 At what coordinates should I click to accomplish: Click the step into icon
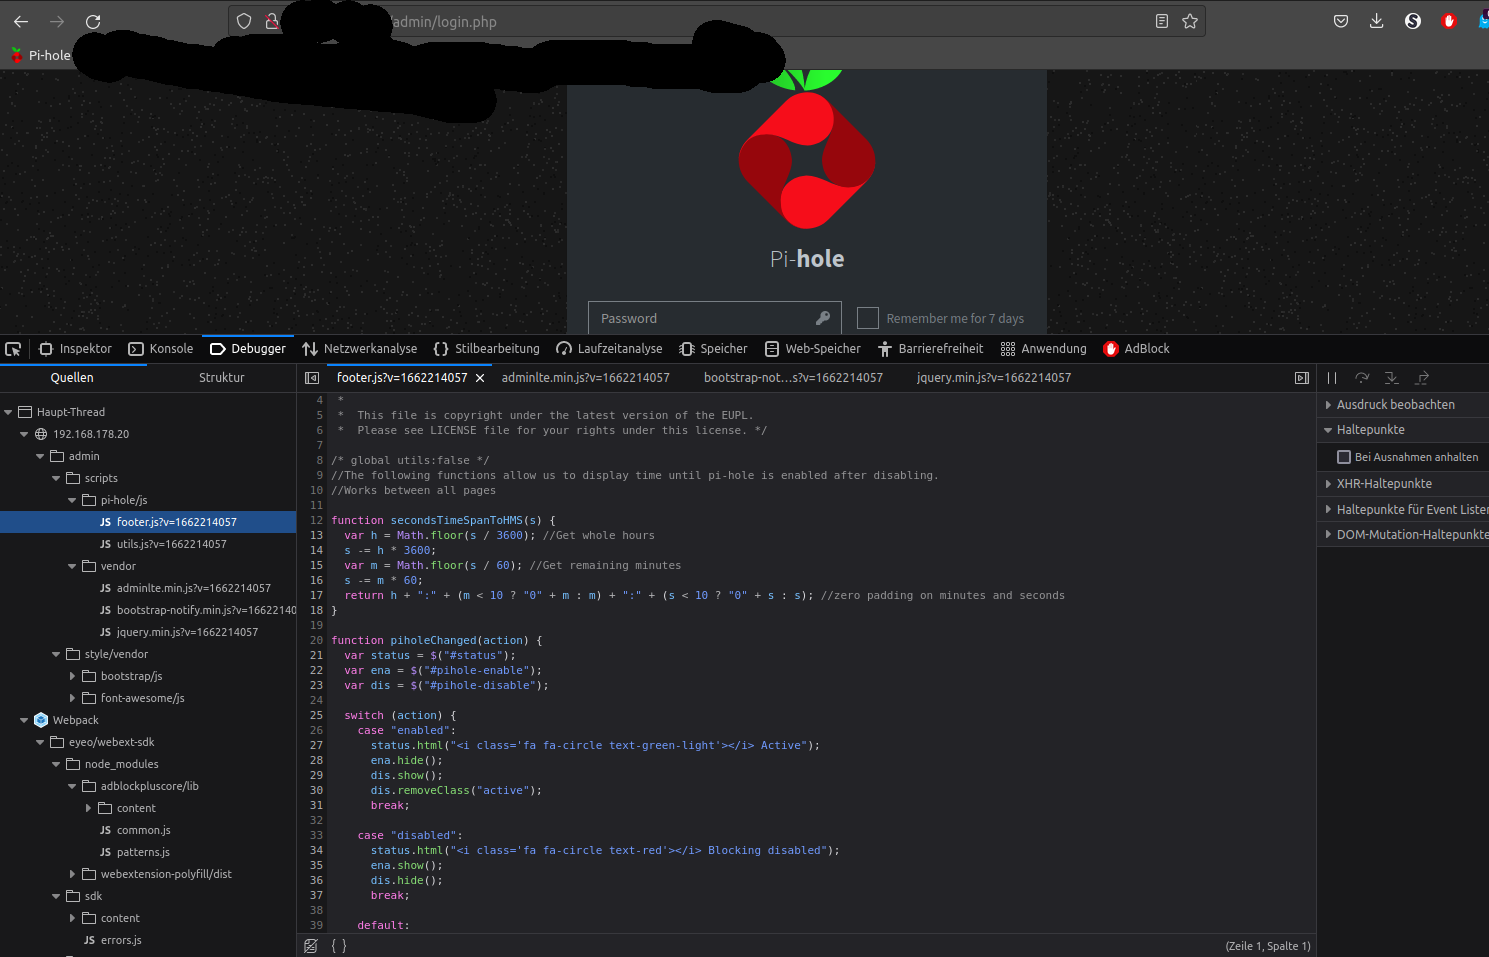pyautogui.click(x=1391, y=377)
